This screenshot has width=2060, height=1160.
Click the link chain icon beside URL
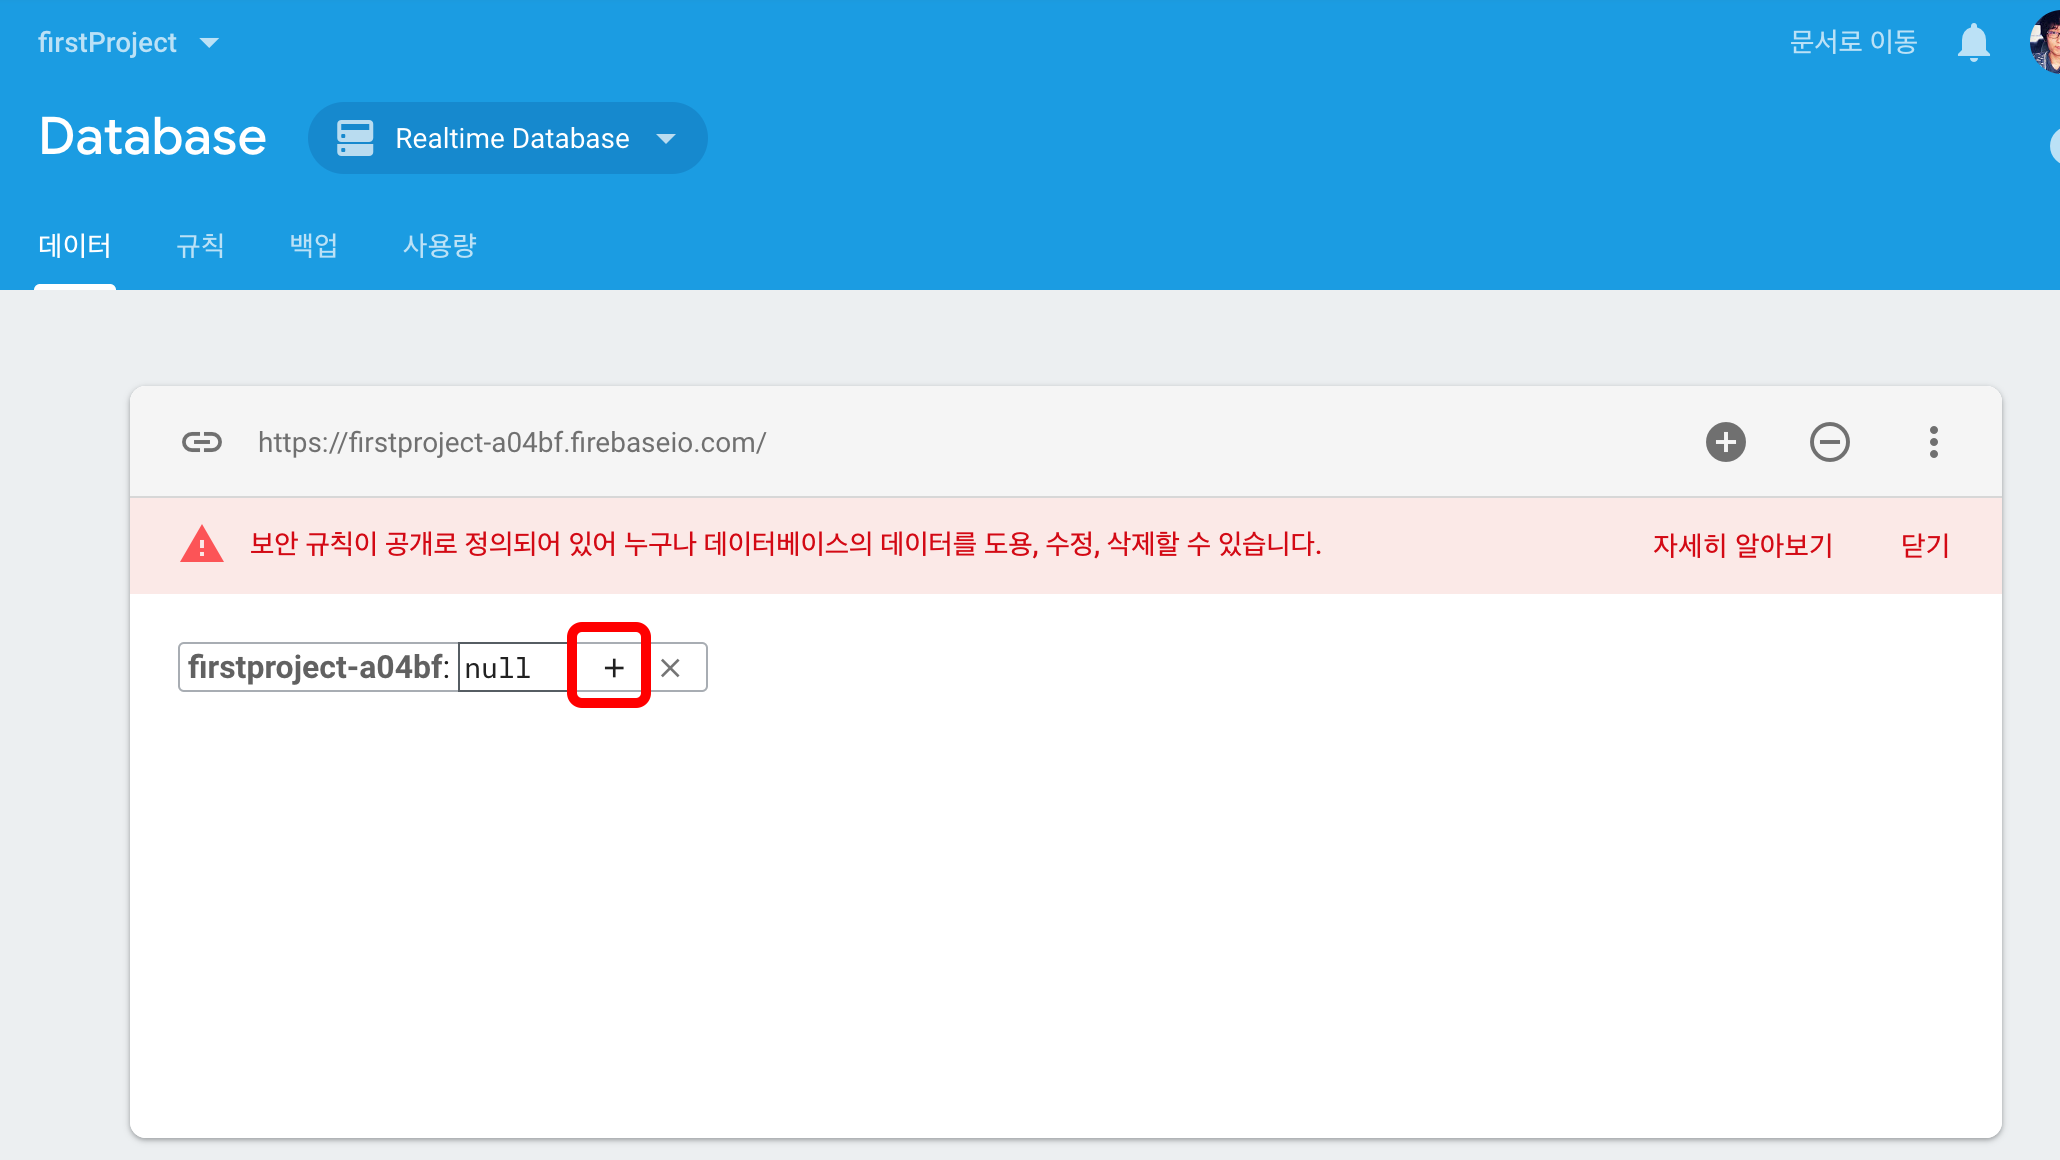pyautogui.click(x=201, y=442)
